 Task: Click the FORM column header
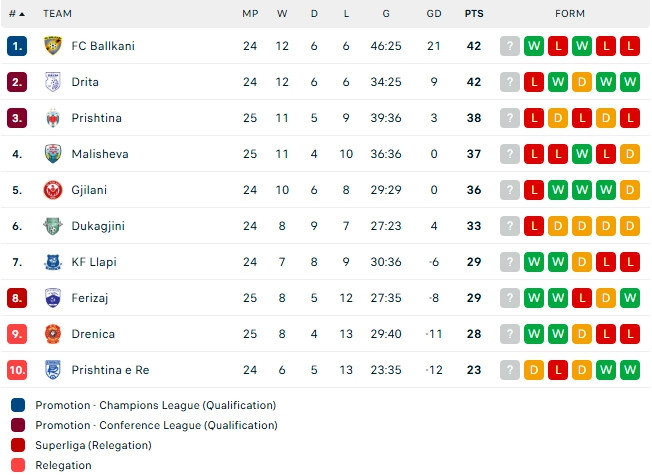[x=570, y=14]
